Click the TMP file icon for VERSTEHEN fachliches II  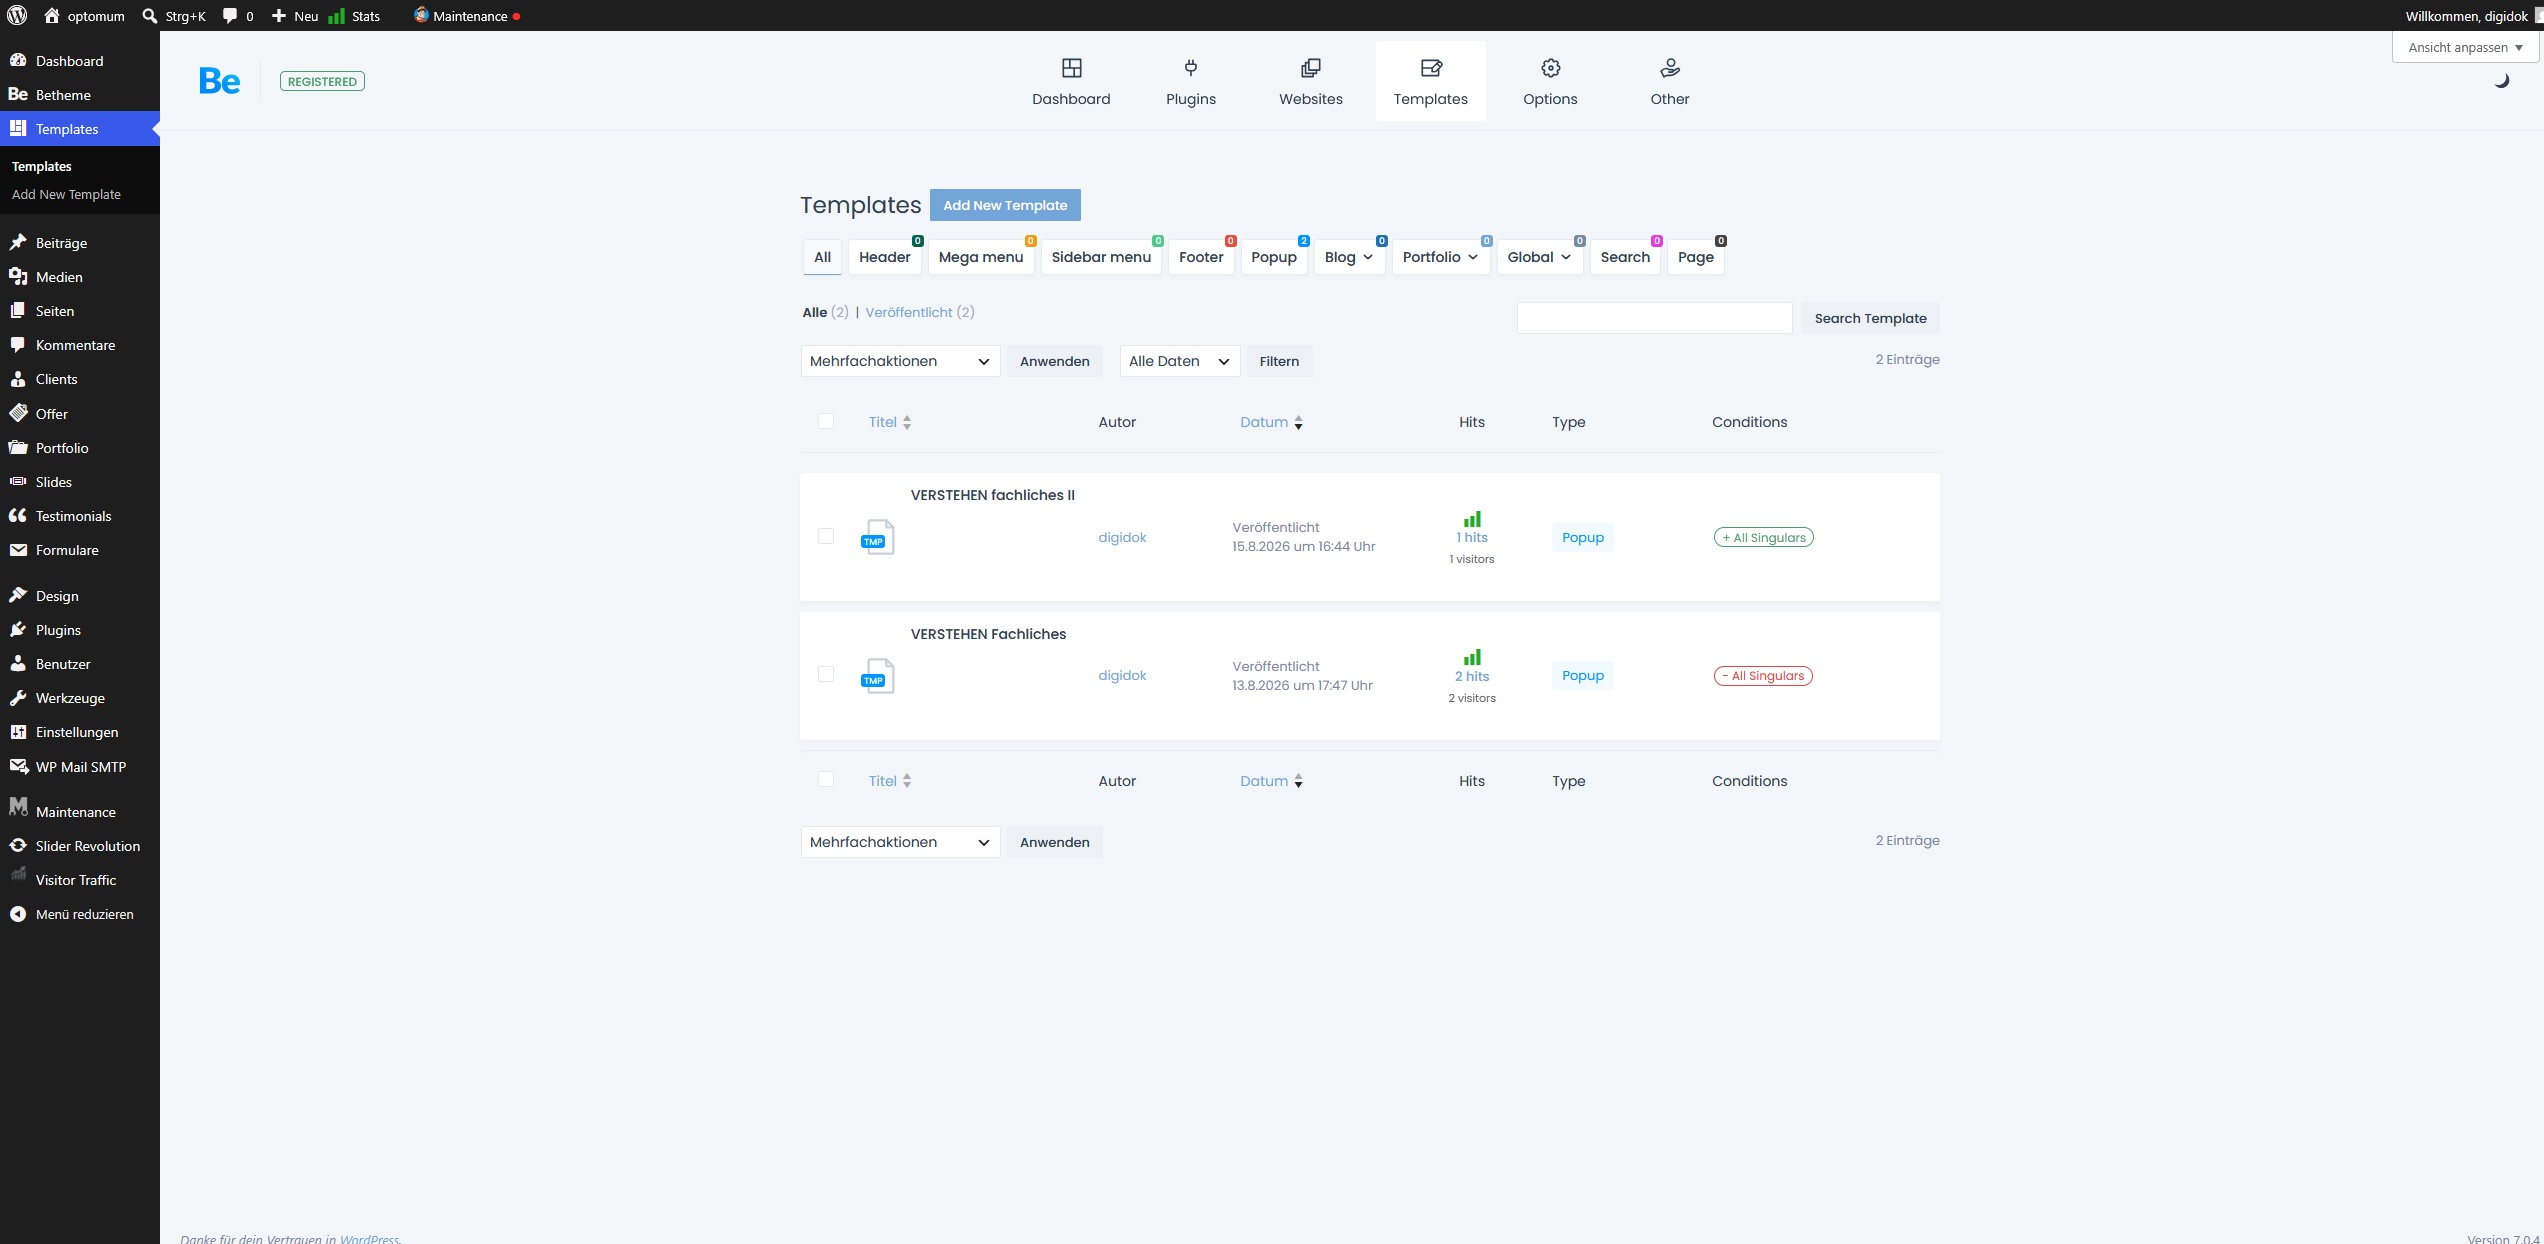click(x=877, y=537)
